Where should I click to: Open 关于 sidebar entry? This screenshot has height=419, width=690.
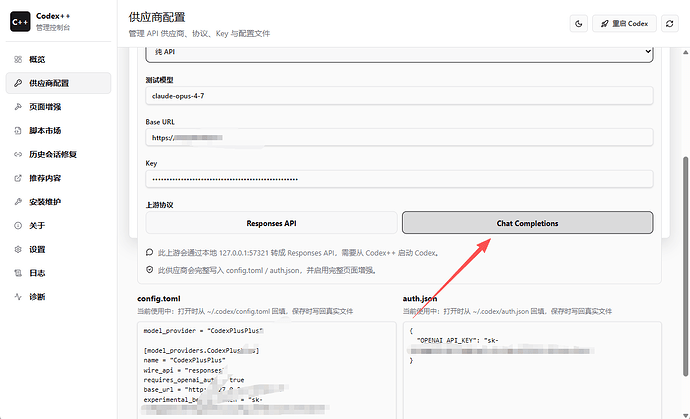point(58,226)
